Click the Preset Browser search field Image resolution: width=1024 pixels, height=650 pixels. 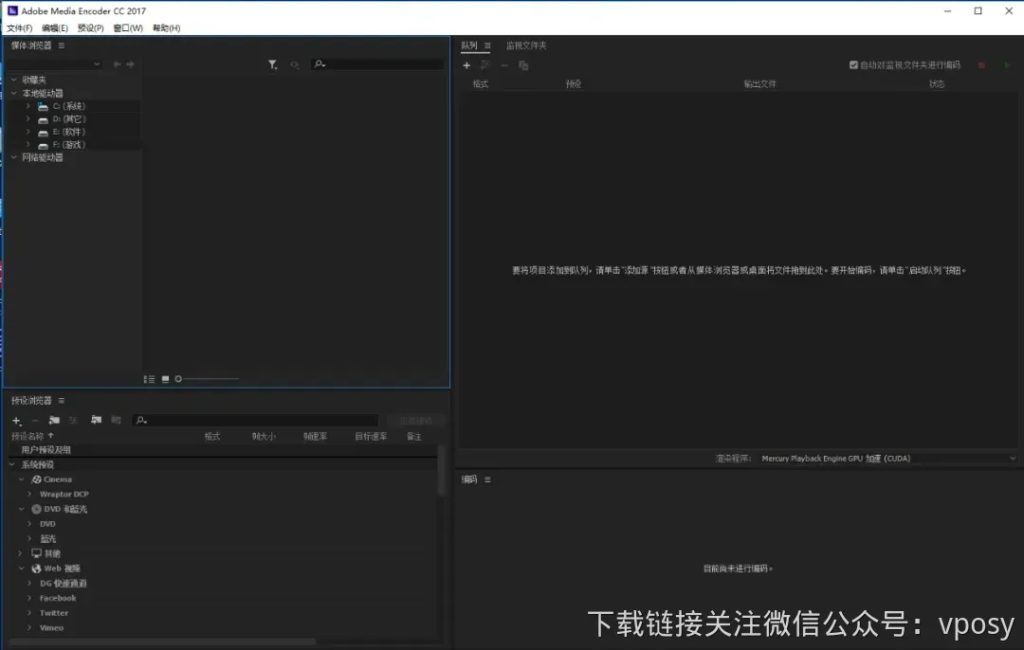click(x=255, y=420)
